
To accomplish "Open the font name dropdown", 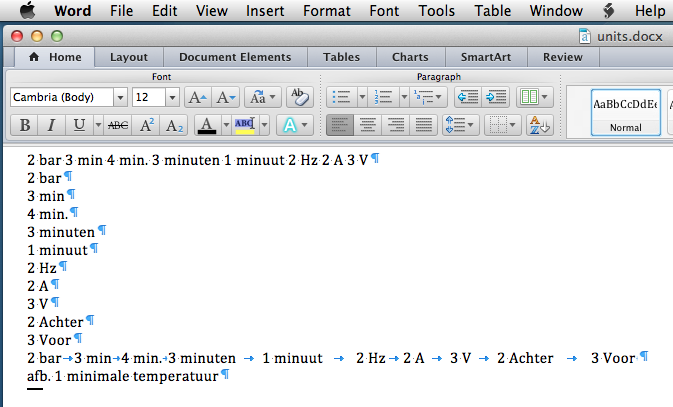I will pos(120,97).
